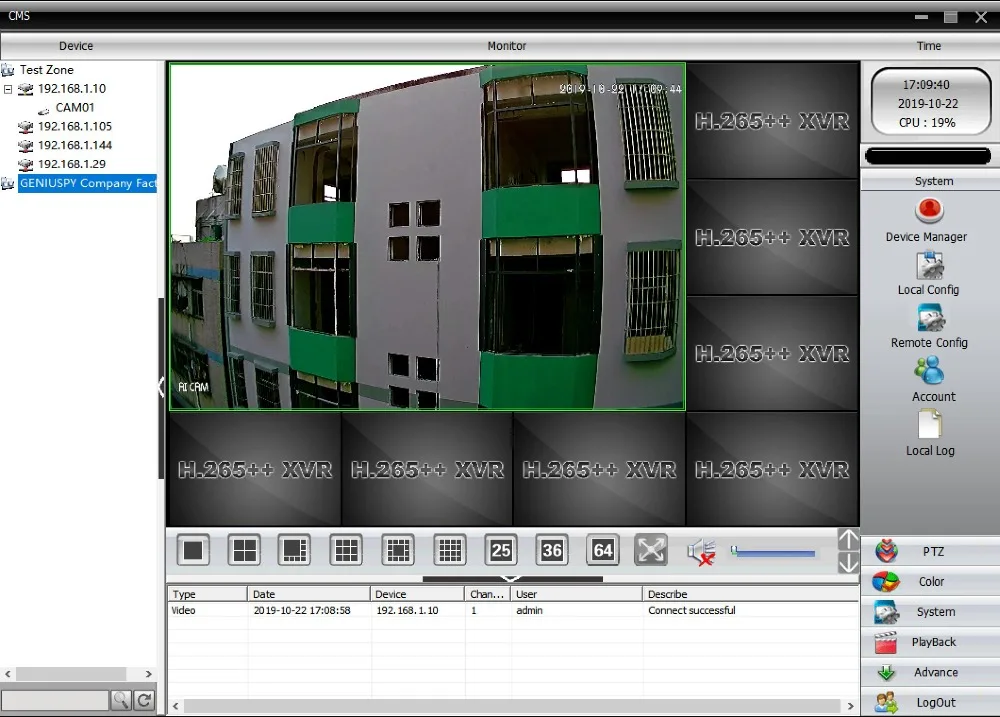Viewport: 1000px width, 717px height.
Task: Switch to 25-view layout
Action: [x=501, y=550]
